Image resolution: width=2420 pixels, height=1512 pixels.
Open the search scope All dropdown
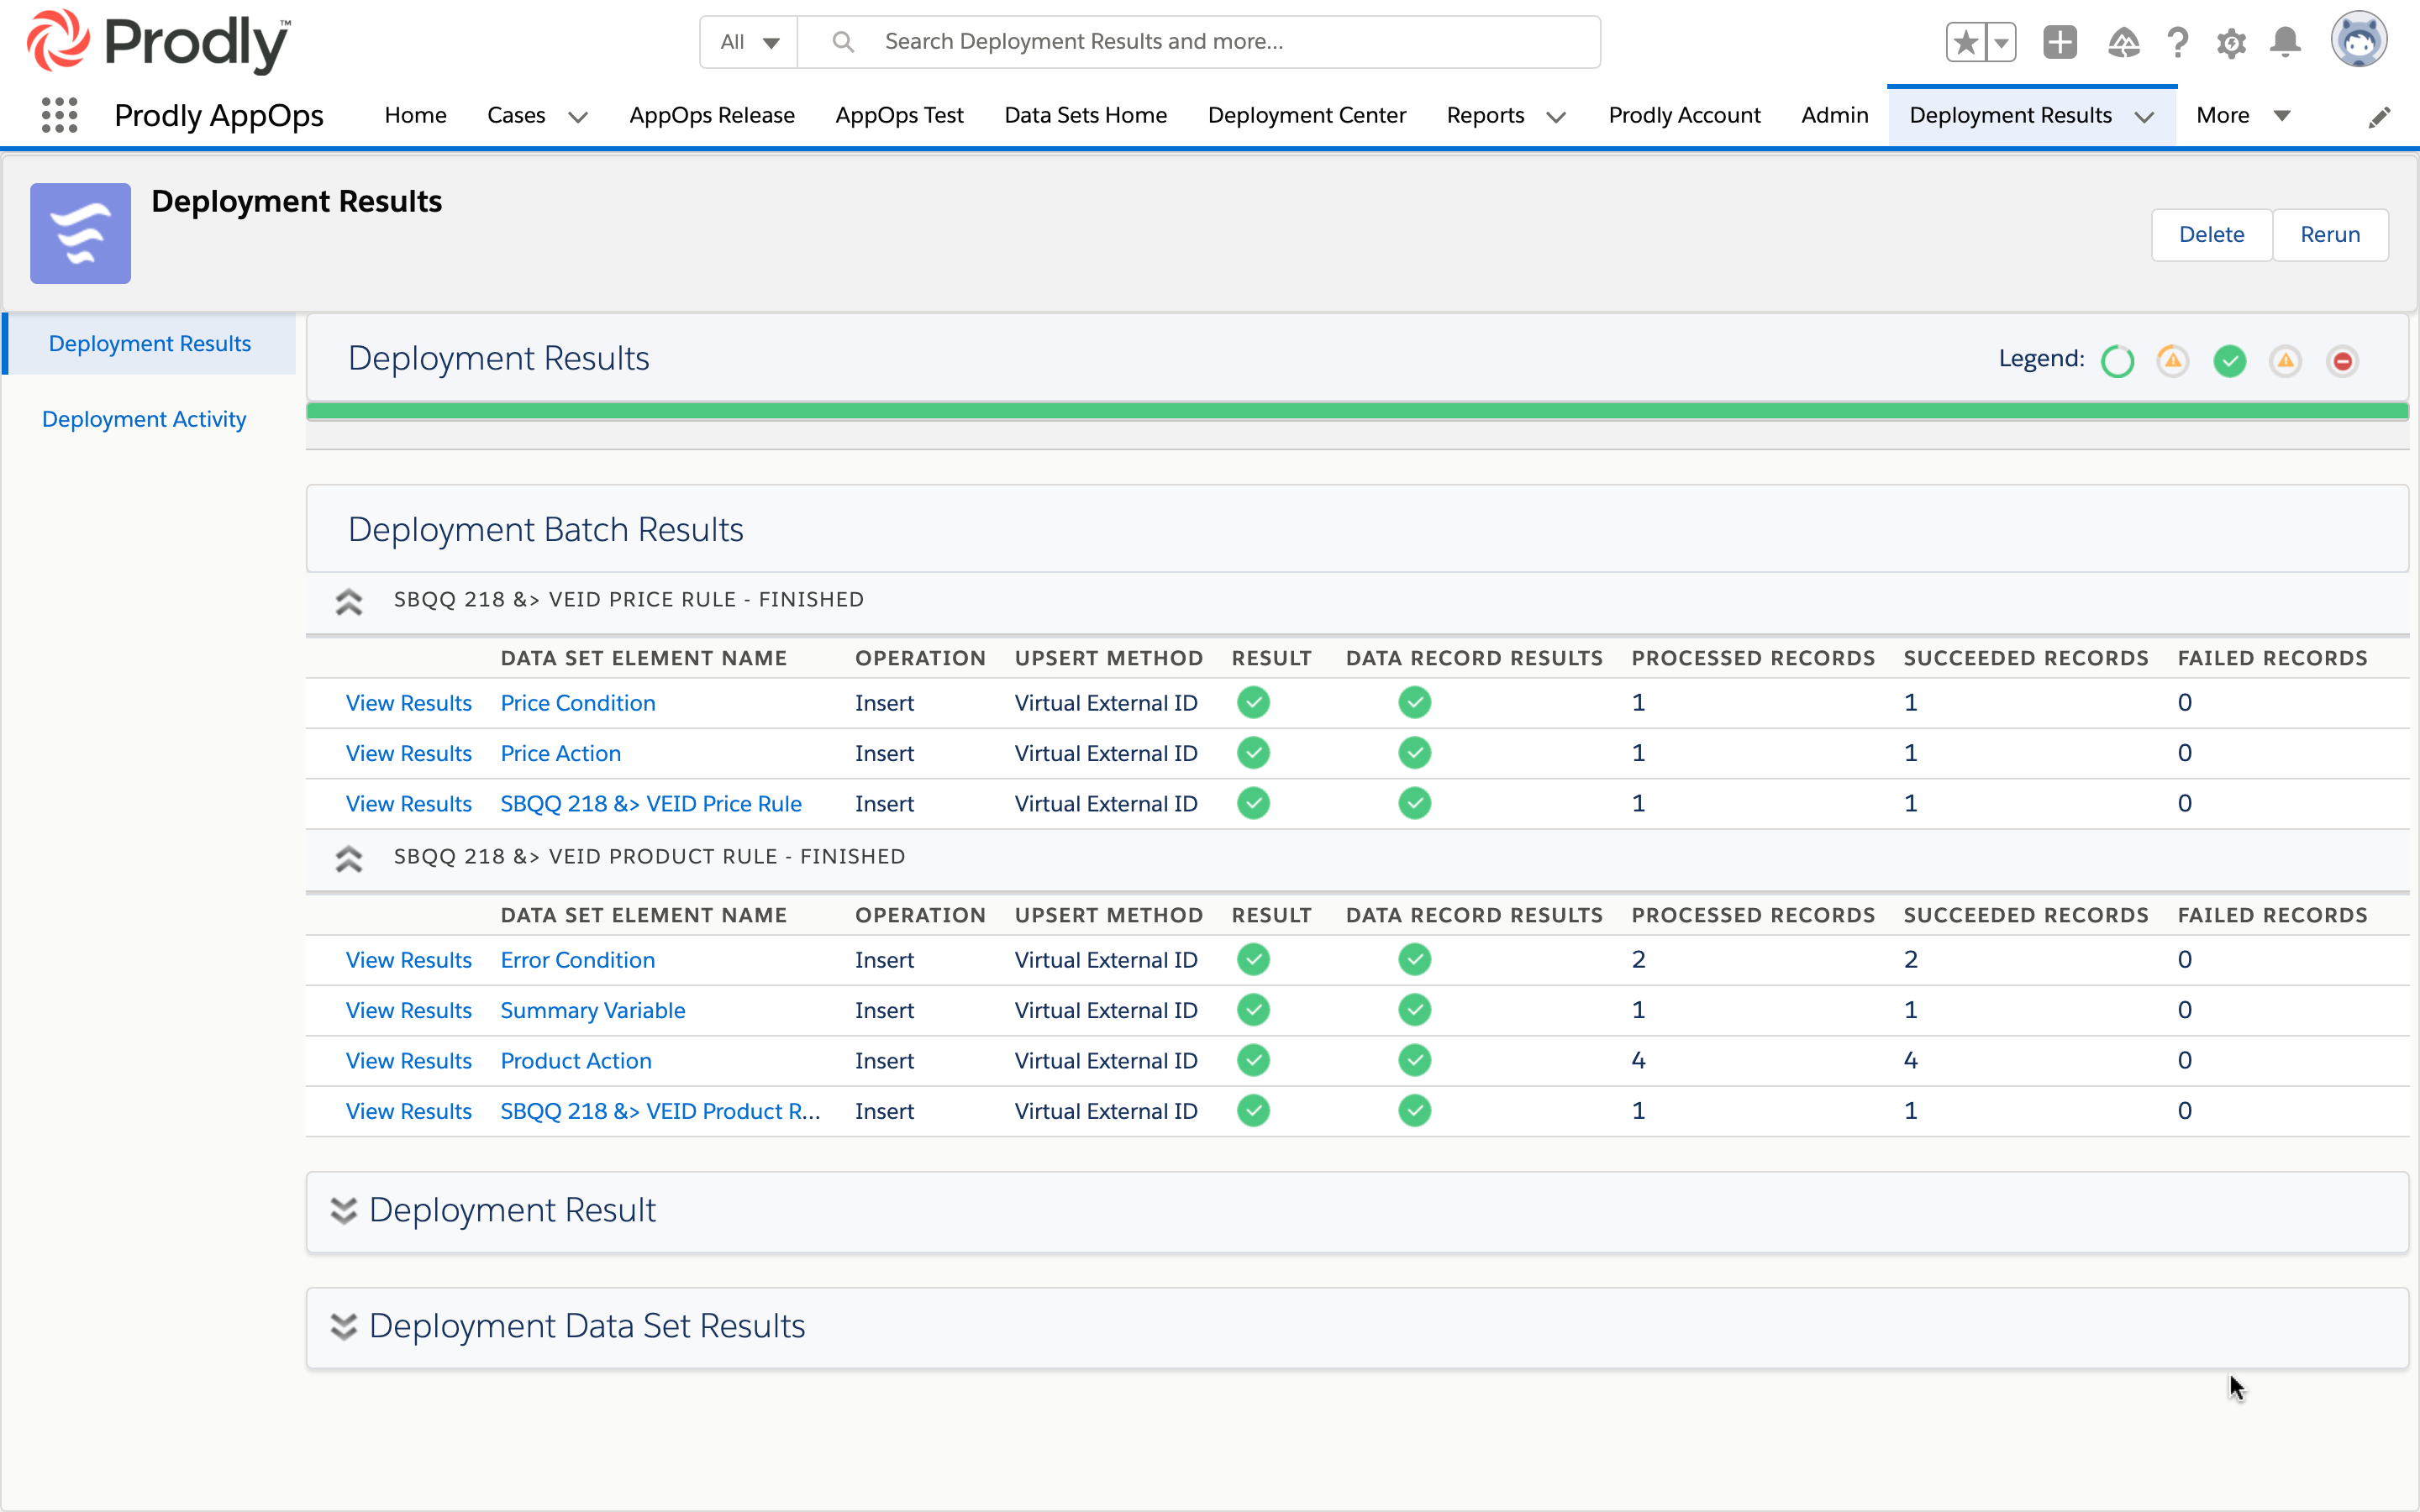pyautogui.click(x=747, y=41)
